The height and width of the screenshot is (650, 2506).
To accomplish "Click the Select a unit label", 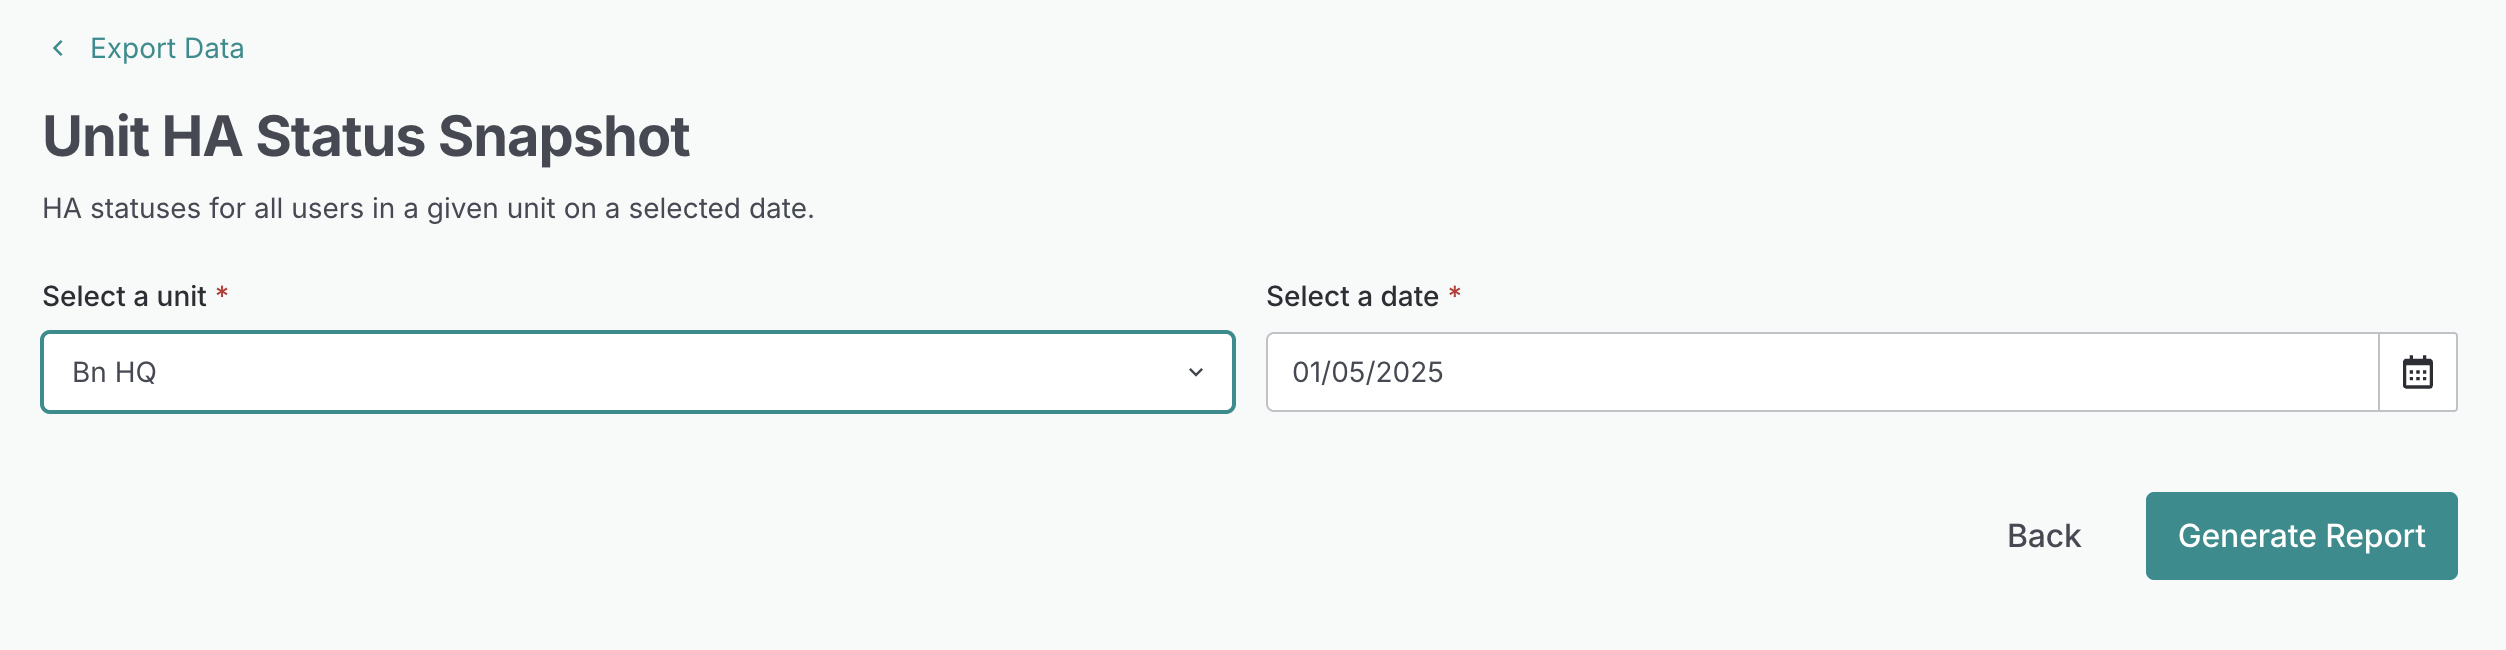I will click(x=124, y=296).
